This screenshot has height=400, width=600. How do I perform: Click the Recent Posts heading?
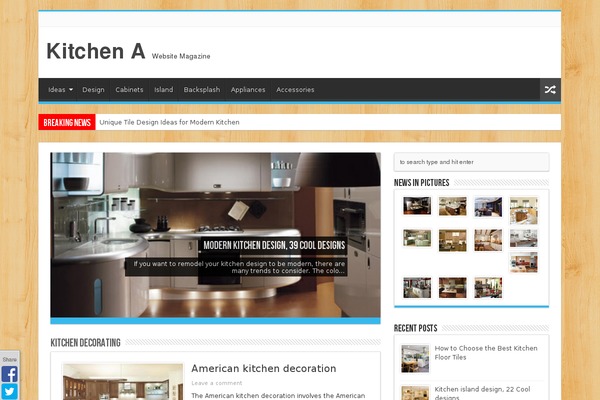[x=416, y=328]
